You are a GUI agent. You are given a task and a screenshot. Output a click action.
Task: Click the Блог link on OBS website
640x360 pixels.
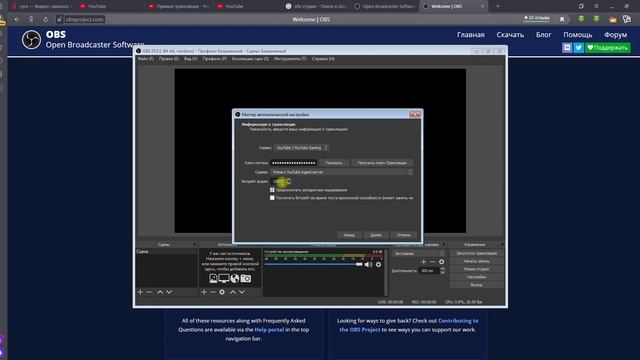tap(544, 35)
